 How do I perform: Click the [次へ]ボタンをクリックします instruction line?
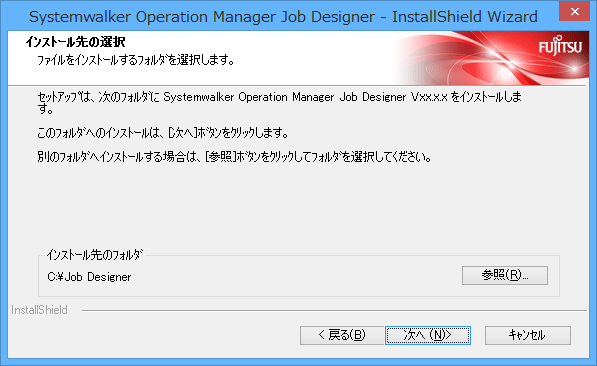pyautogui.click(x=163, y=133)
